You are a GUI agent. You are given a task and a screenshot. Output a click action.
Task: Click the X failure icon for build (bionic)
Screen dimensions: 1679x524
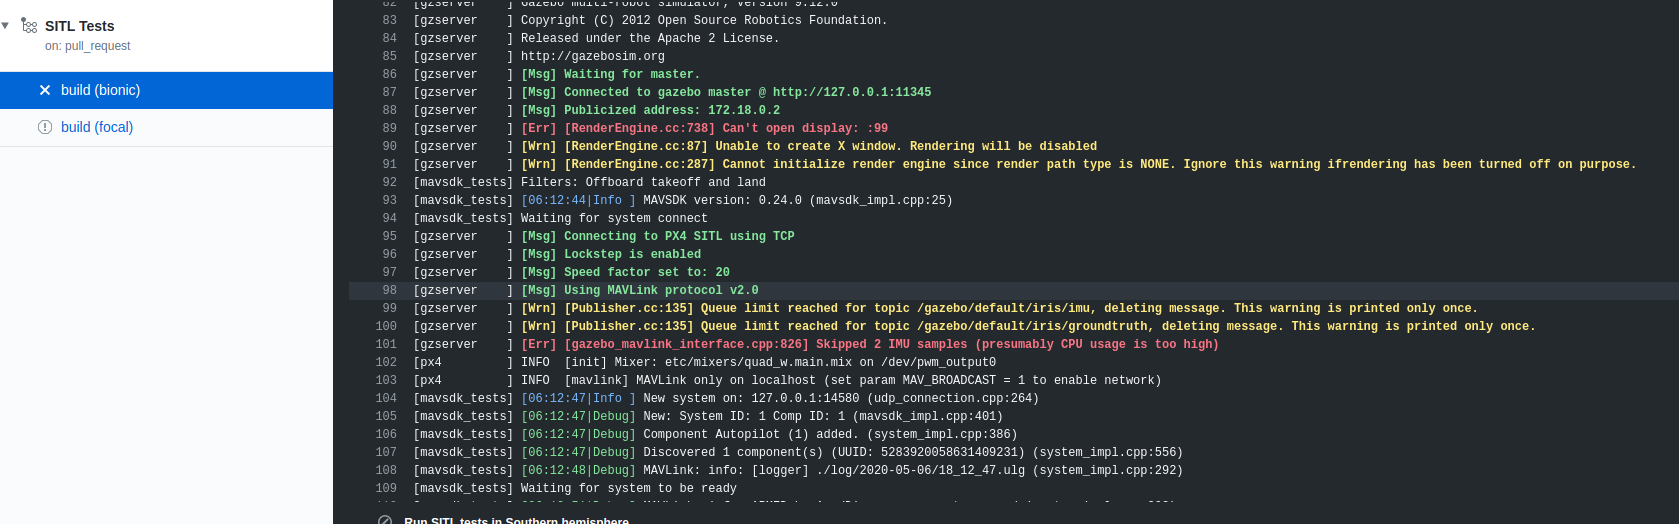click(x=45, y=90)
